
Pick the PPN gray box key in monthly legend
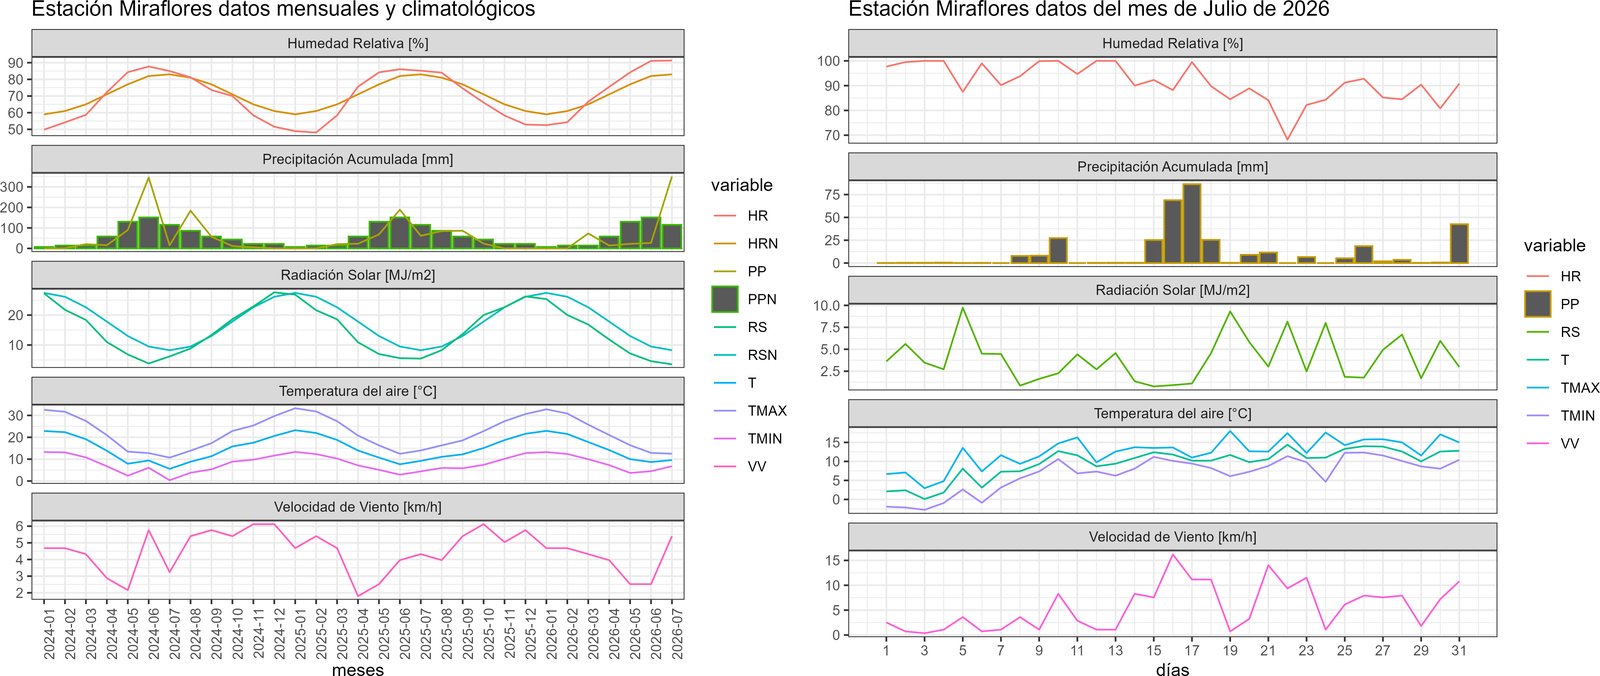click(725, 299)
